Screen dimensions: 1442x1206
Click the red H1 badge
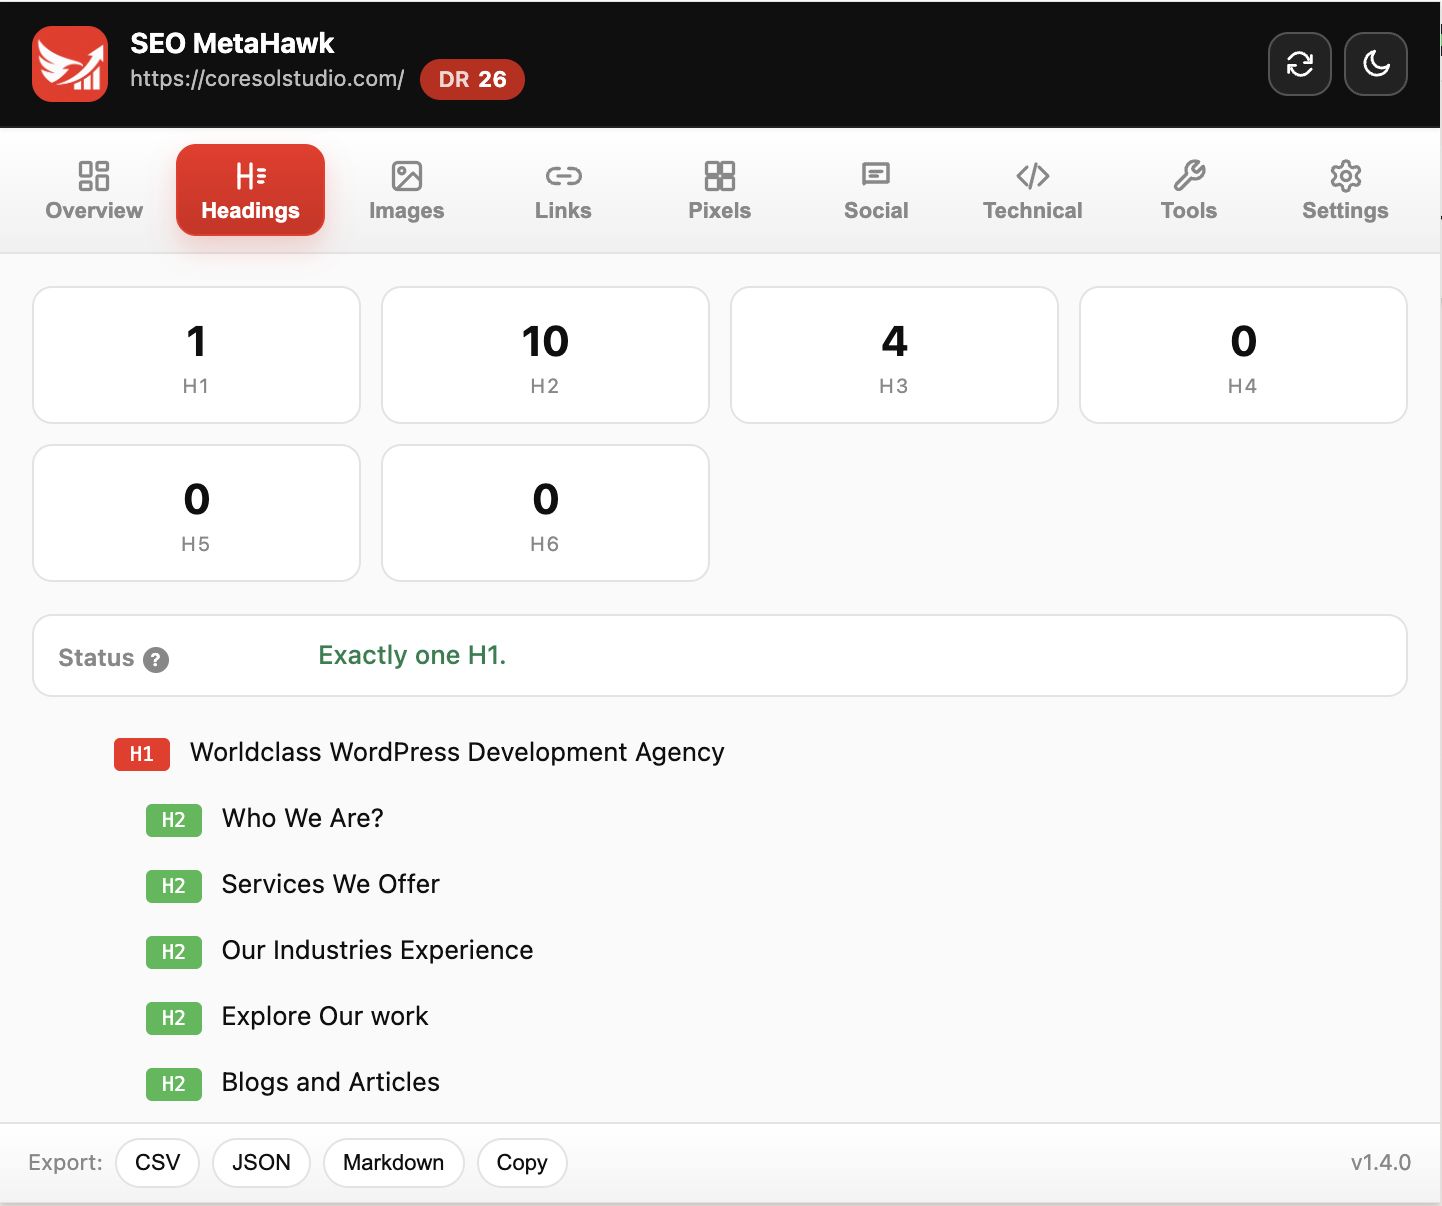point(142,754)
